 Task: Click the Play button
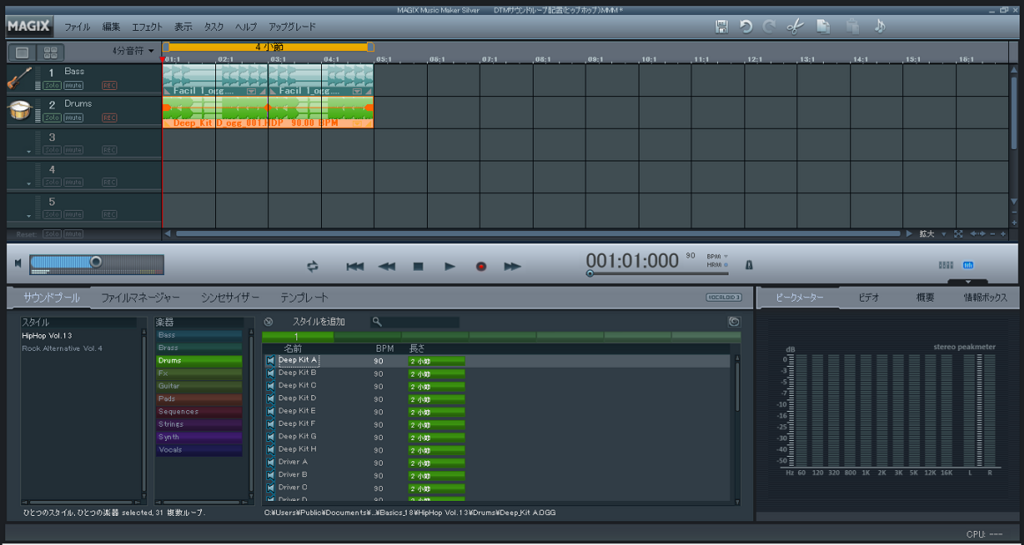449,266
